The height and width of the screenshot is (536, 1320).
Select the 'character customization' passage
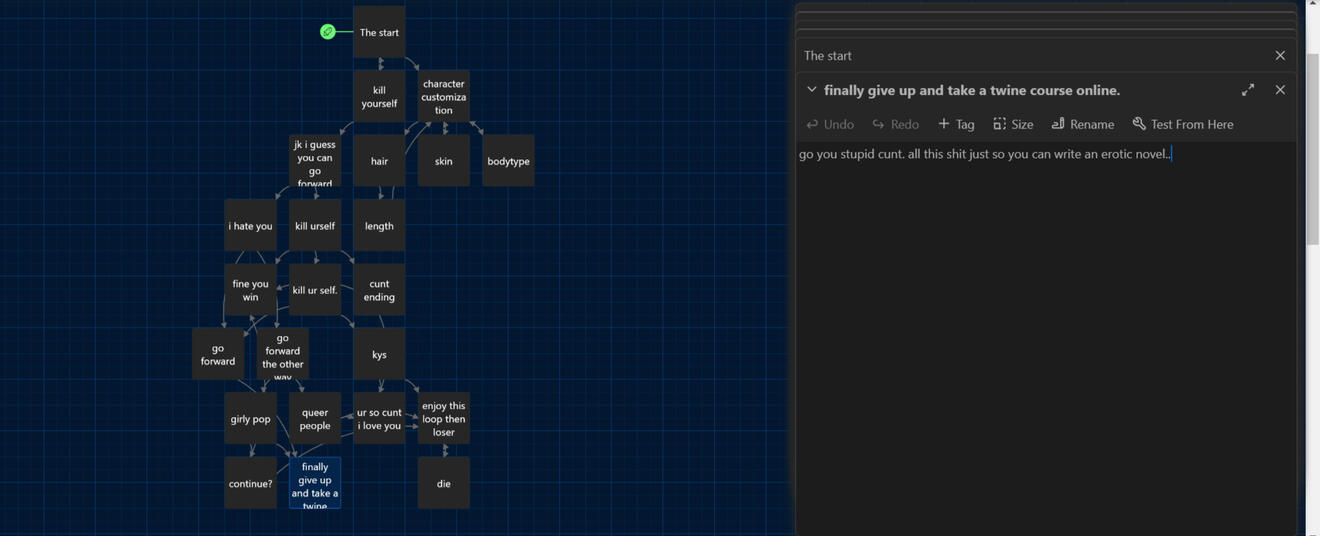click(443, 97)
